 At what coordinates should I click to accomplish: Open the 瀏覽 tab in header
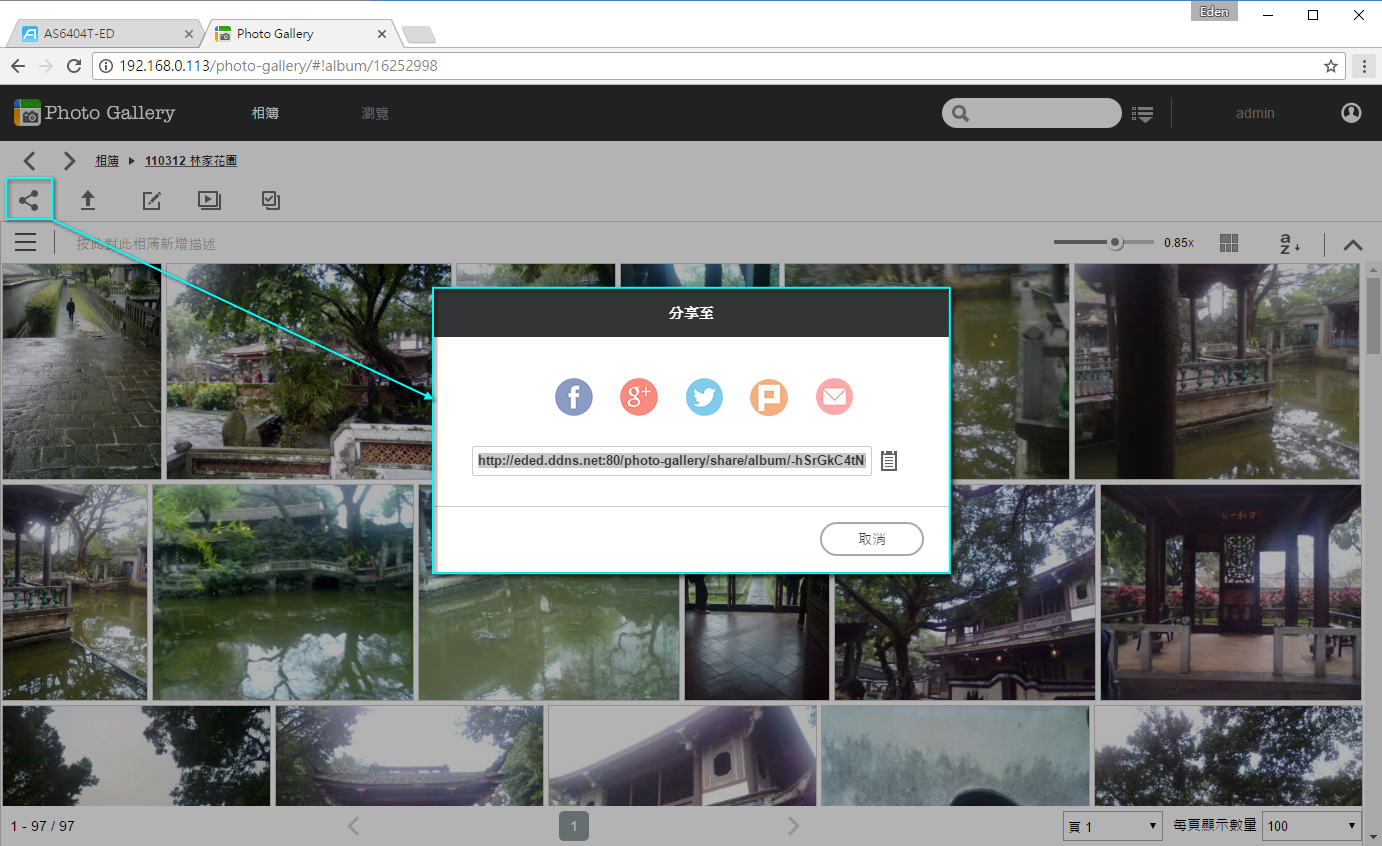pos(375,113)
